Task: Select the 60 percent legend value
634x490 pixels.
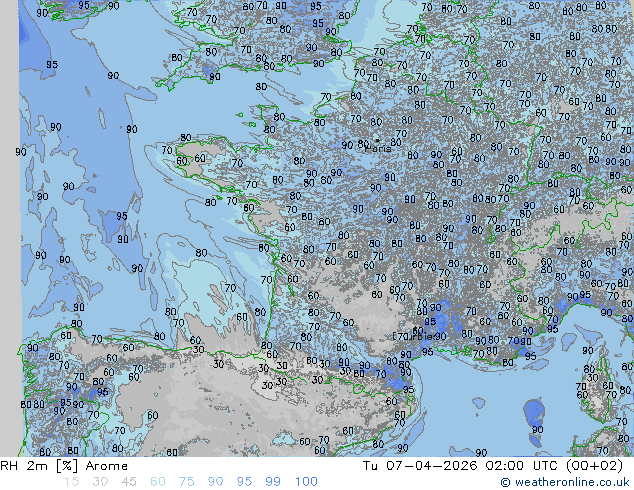Action: [x=157, y=482]
